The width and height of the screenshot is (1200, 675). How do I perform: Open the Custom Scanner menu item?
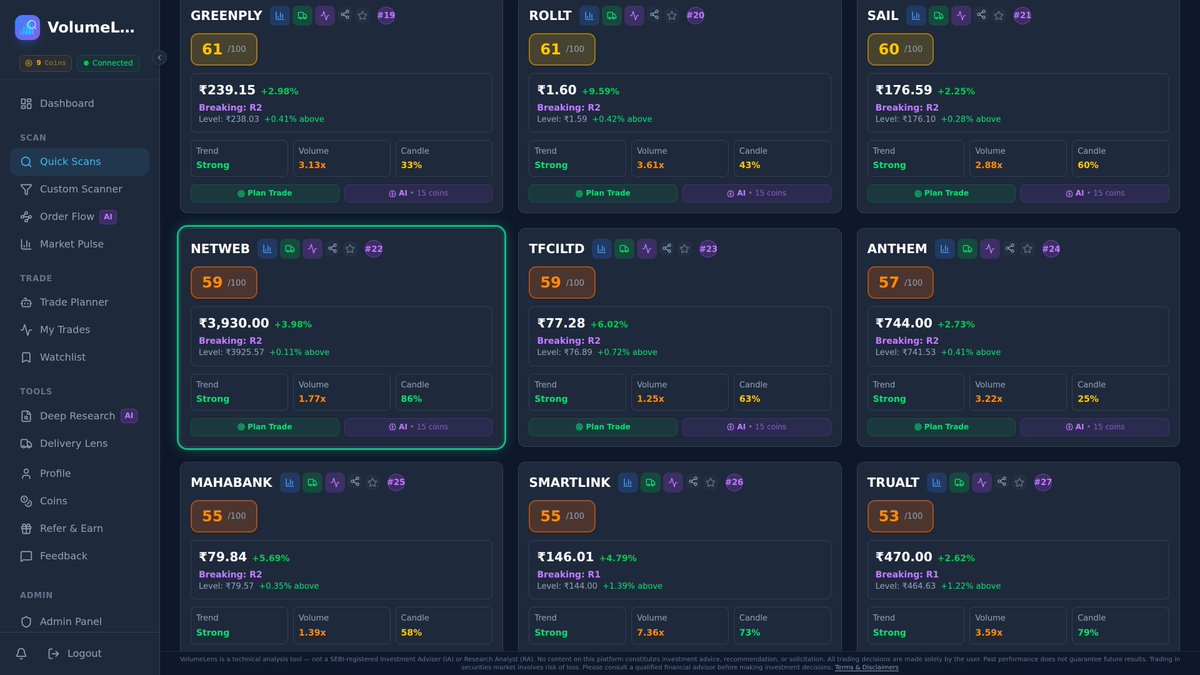[x=82, y=188]
